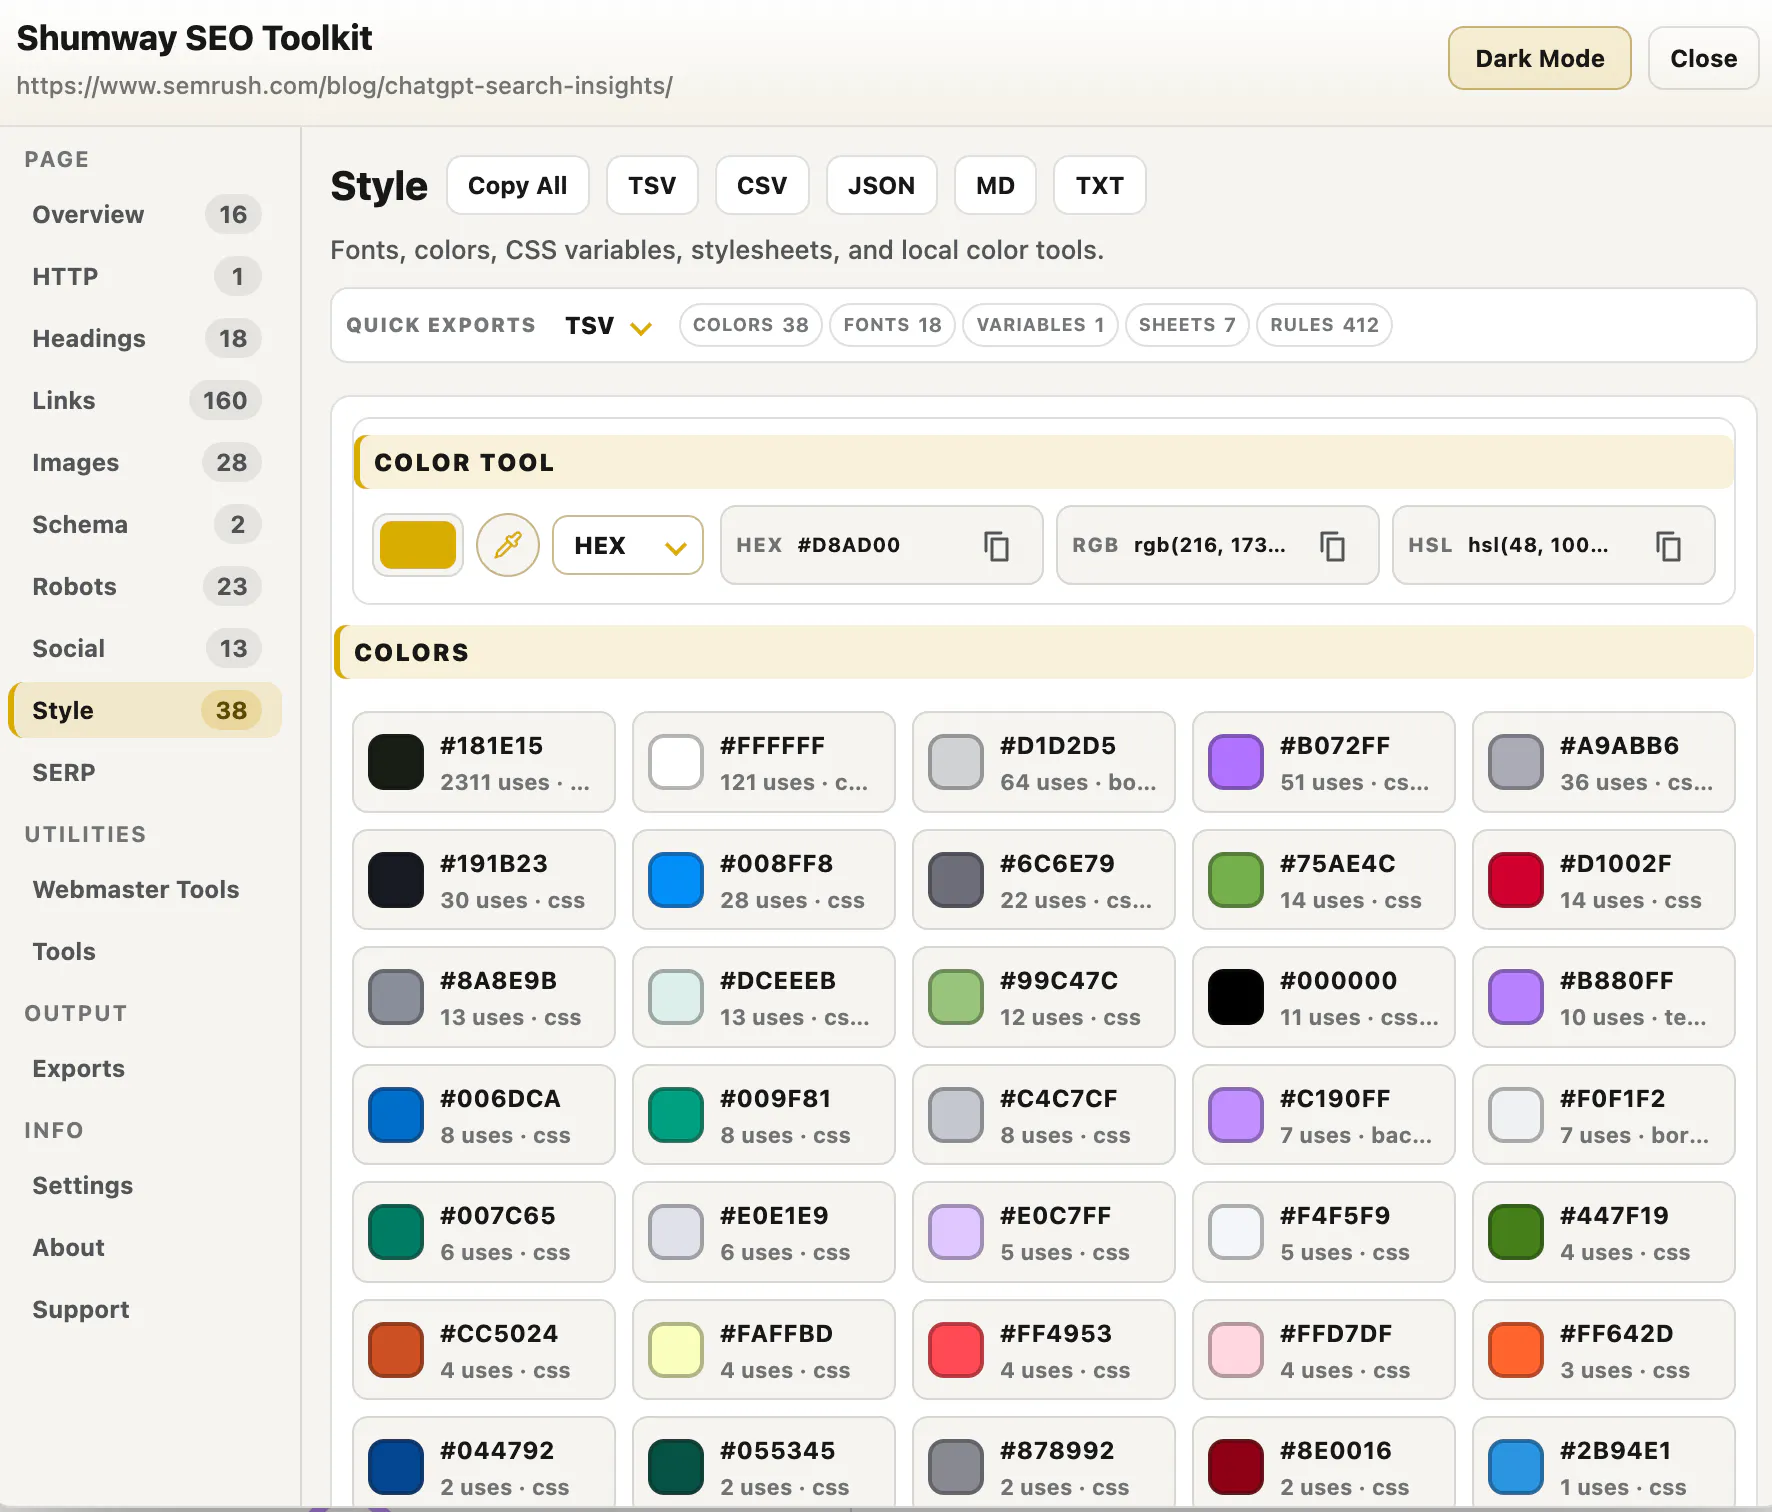Export style data as CSV
Image resolution: width=1772 pixels, height=1512 pixels.
tap(762, 185)
